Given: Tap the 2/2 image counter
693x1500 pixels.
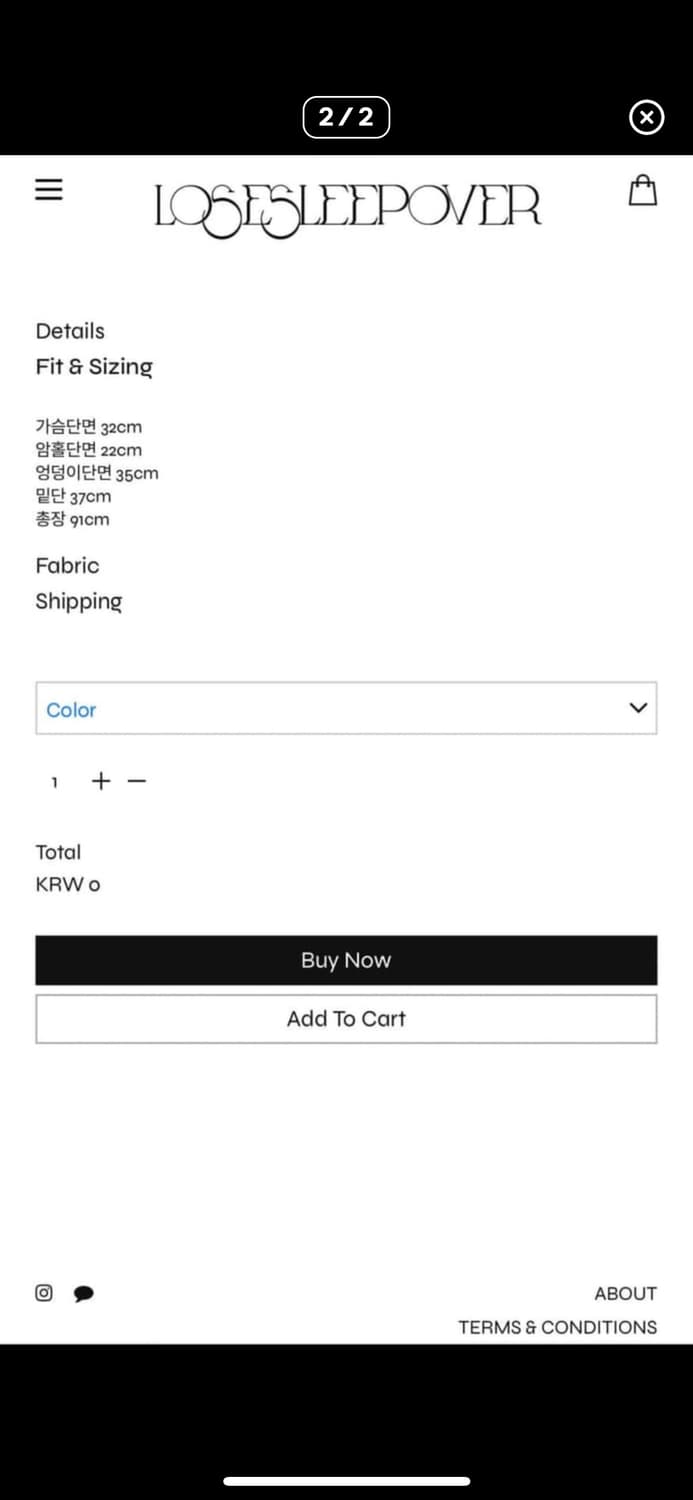Looking at the screenshot, I should [346, 118].
